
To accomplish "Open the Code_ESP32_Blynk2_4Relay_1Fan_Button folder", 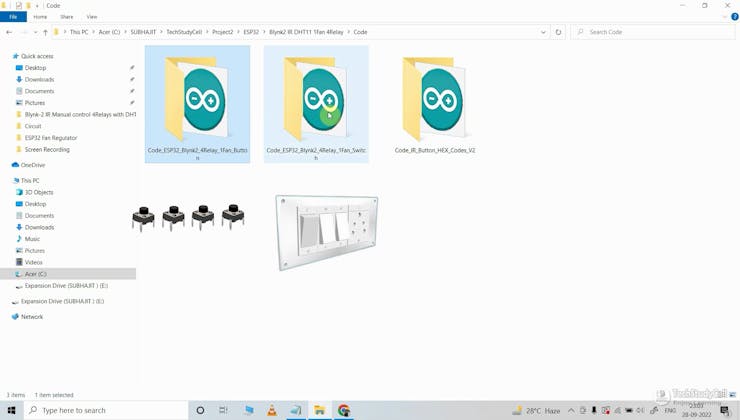I will pyautogui.click(x=197, y=104).
